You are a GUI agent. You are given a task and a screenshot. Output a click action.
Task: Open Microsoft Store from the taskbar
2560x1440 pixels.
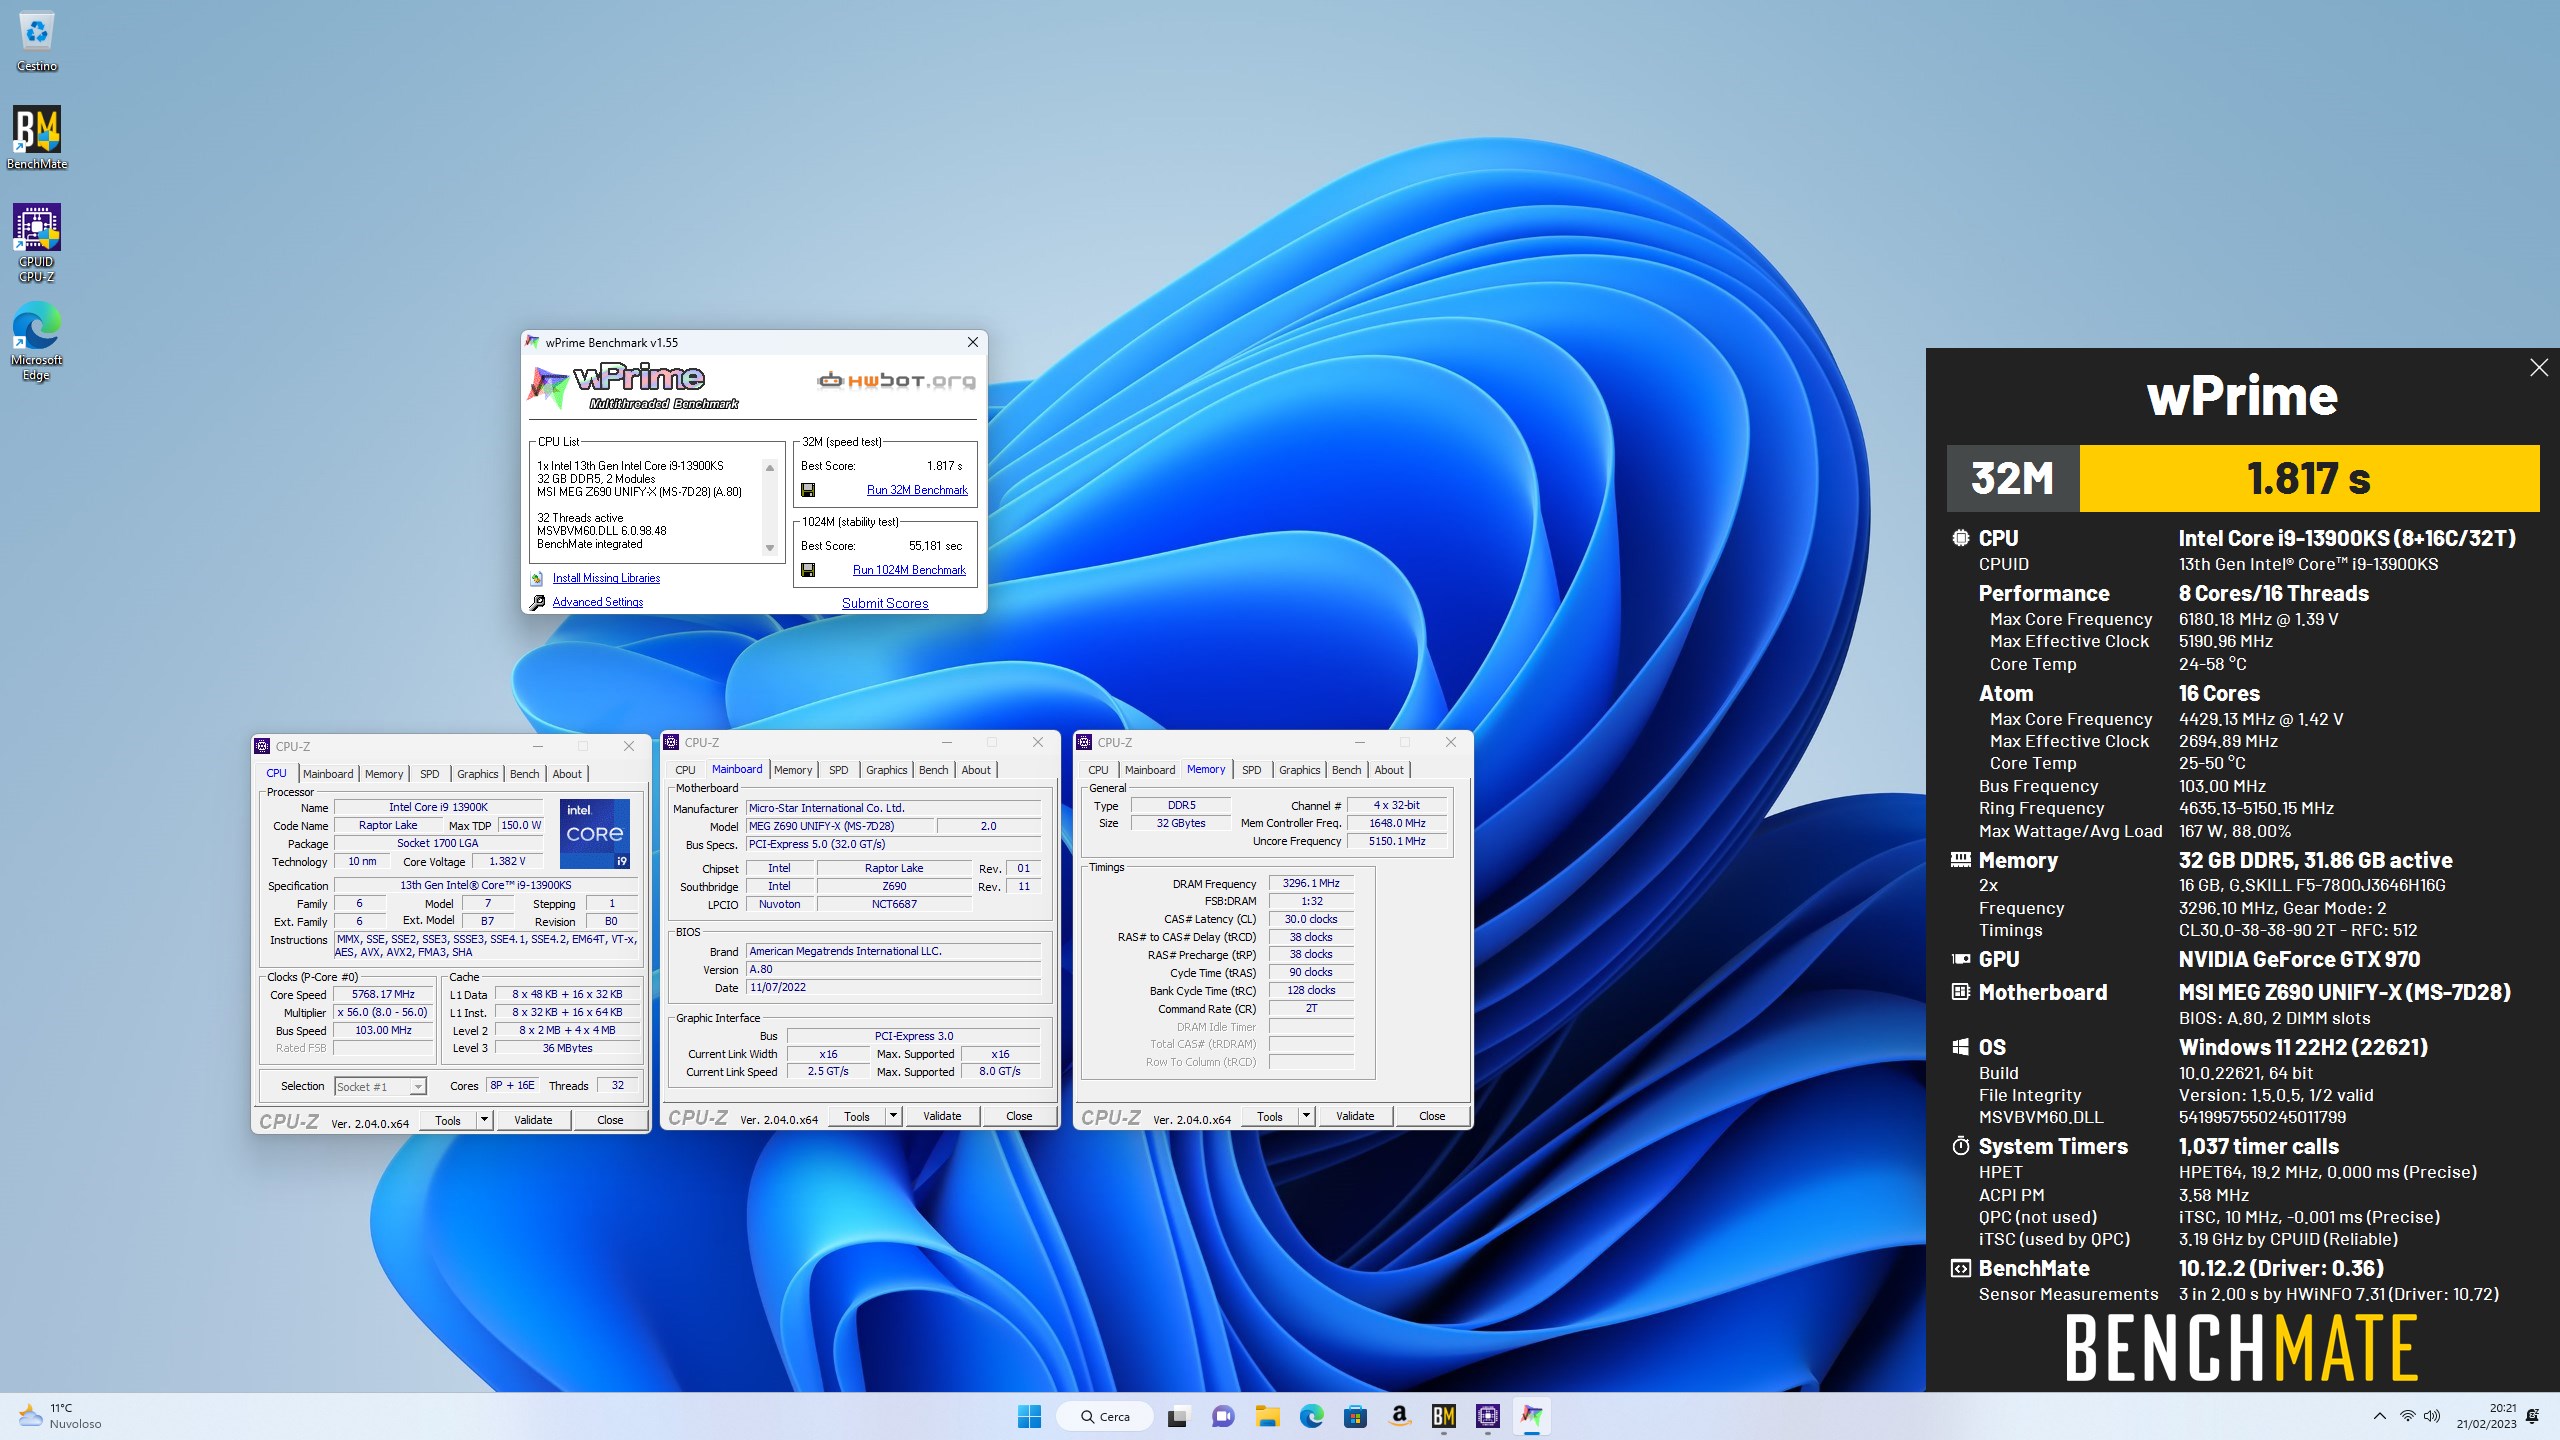pyautogui.click(x=1355, y=1416)
